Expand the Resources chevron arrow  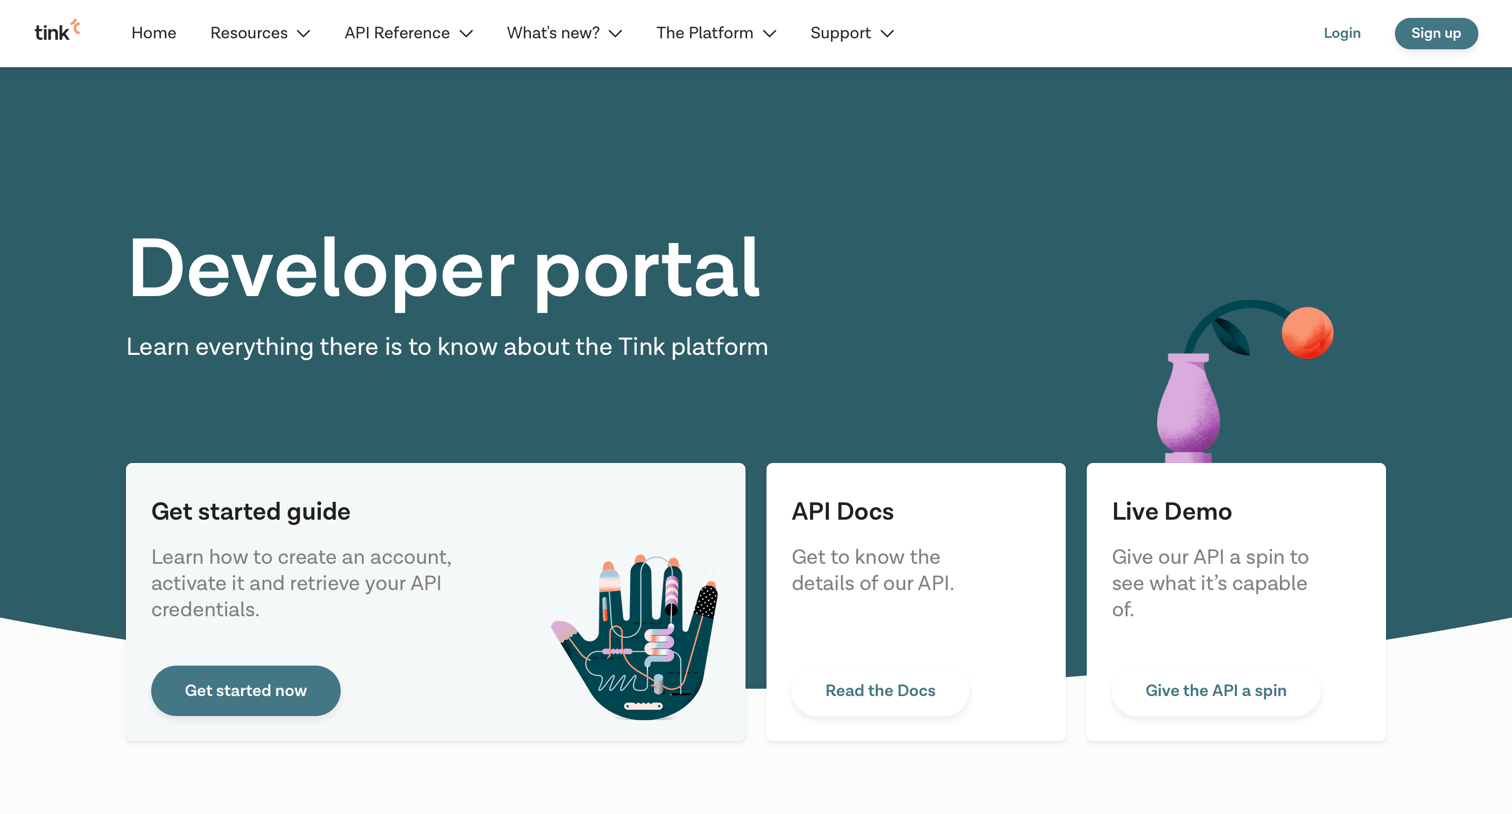click(x=303, y=34)
